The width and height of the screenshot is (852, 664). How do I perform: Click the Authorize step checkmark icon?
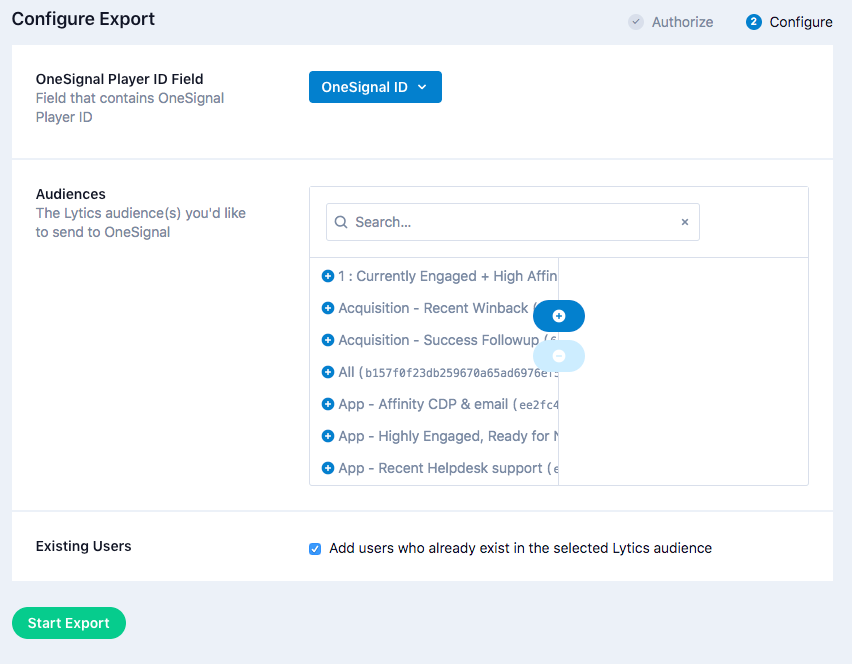636,22
